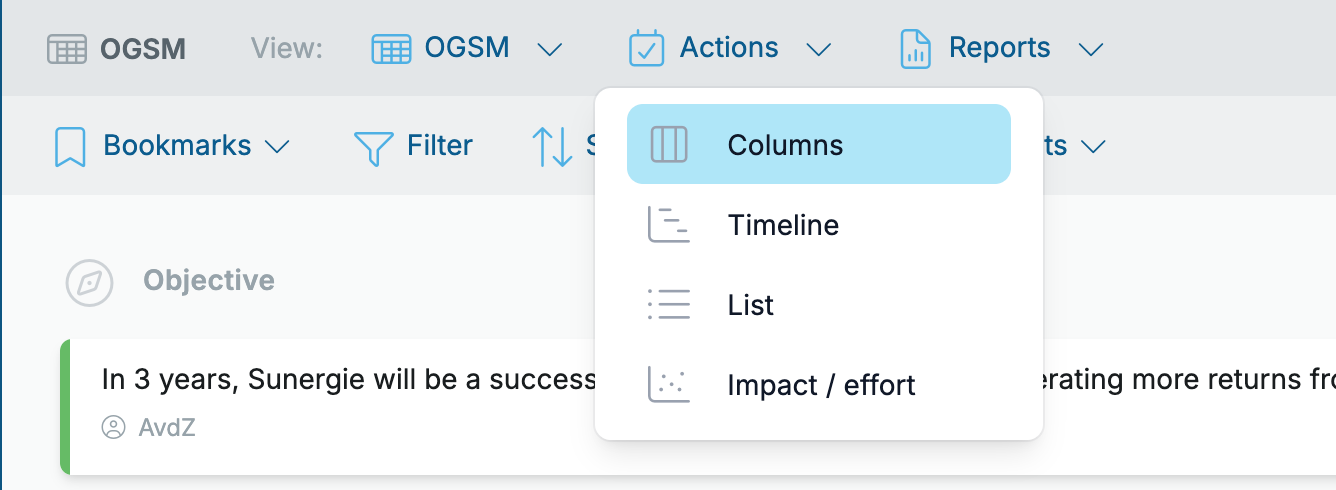Select List view in the menu
The image size is (1336, 490).
(819, 305)
